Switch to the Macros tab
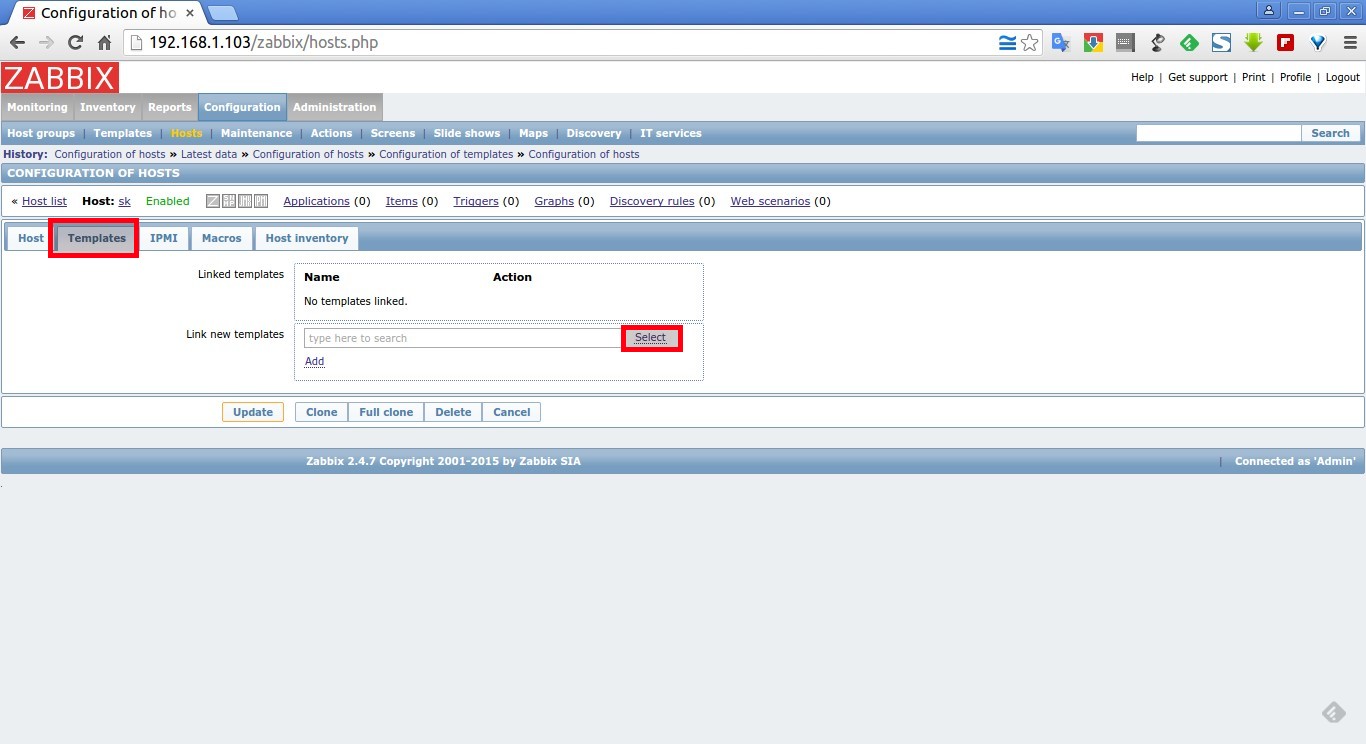 [x=222, y=238]
